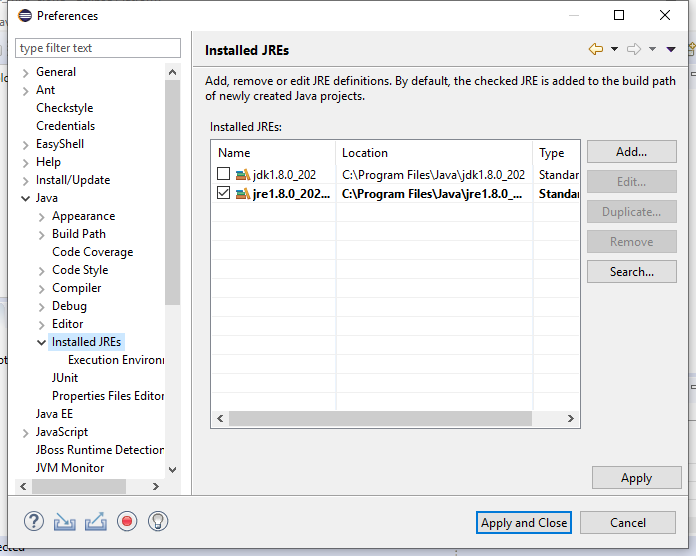Collapse the Java tree node
This screenshot has width=696, height=556.
pyautogui.click(x=26, y=199)
